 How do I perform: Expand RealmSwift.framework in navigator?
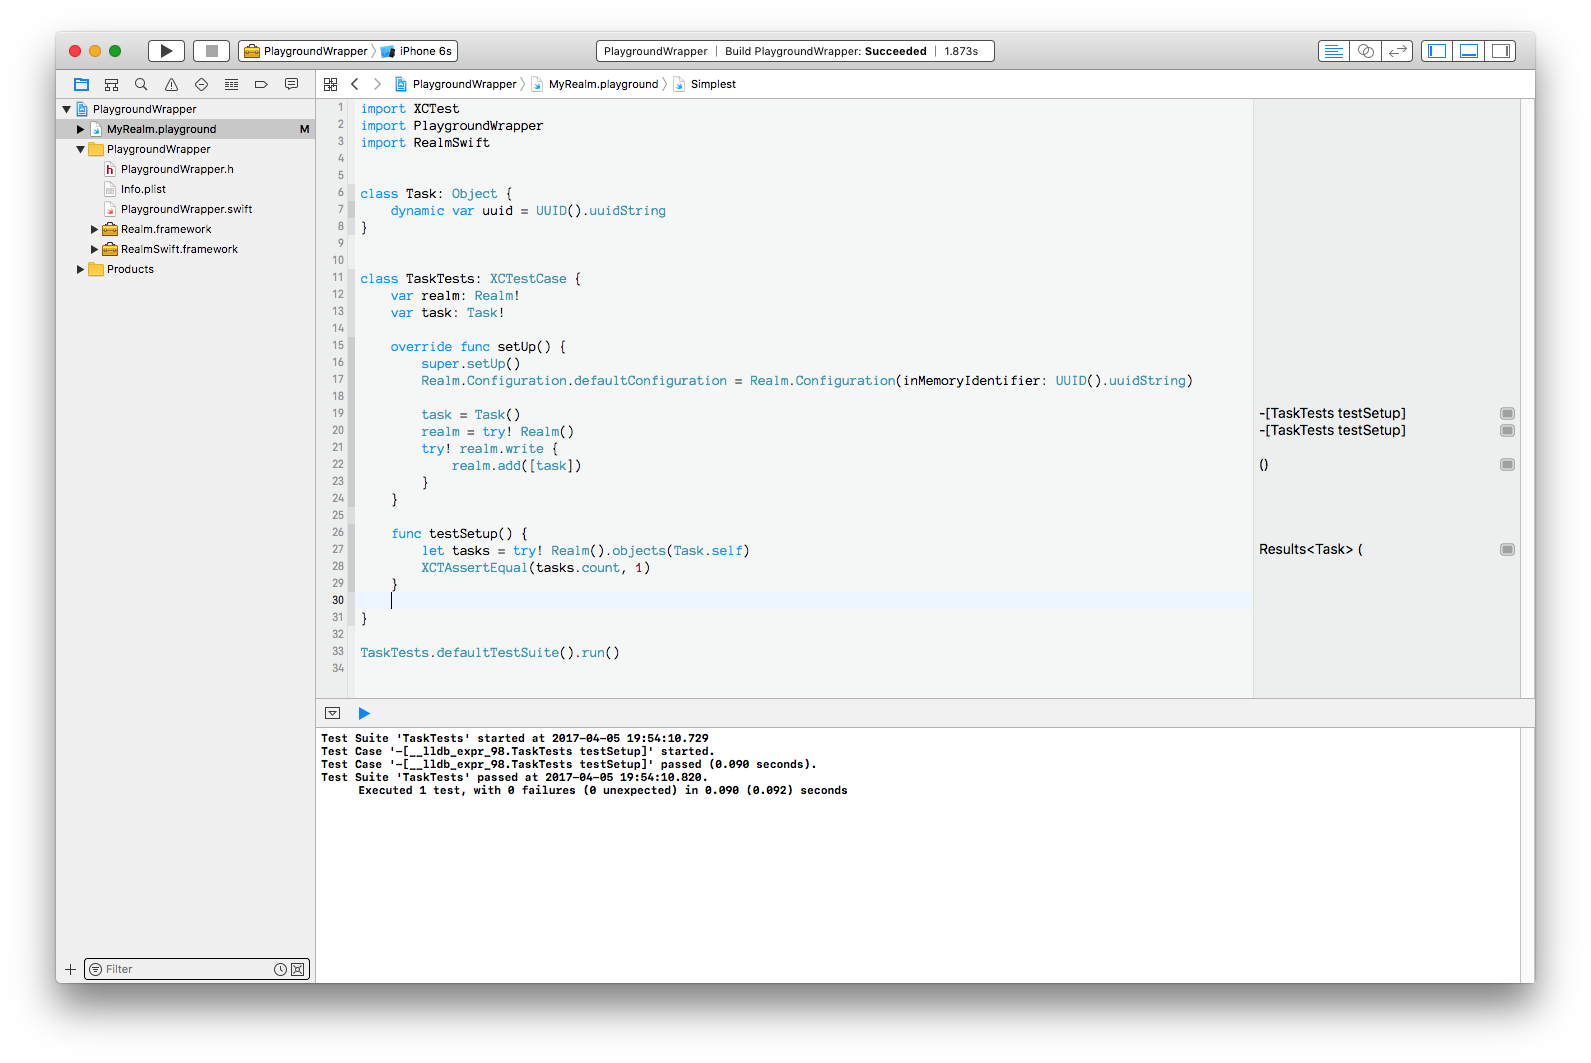coord(95,249)
